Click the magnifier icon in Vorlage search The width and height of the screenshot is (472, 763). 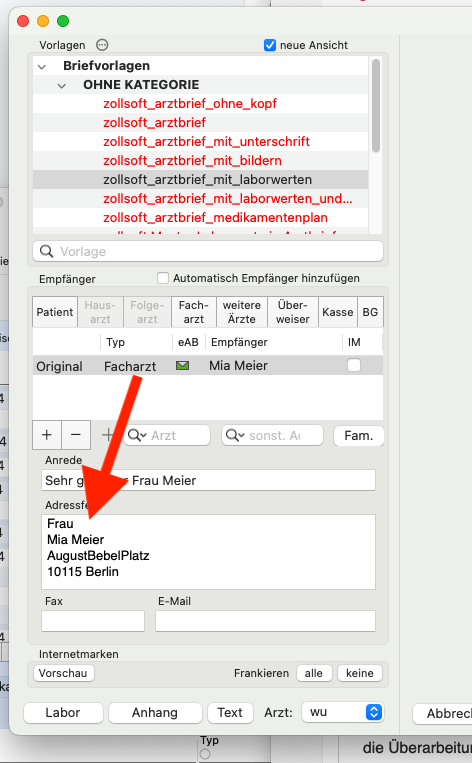(47, 251)
